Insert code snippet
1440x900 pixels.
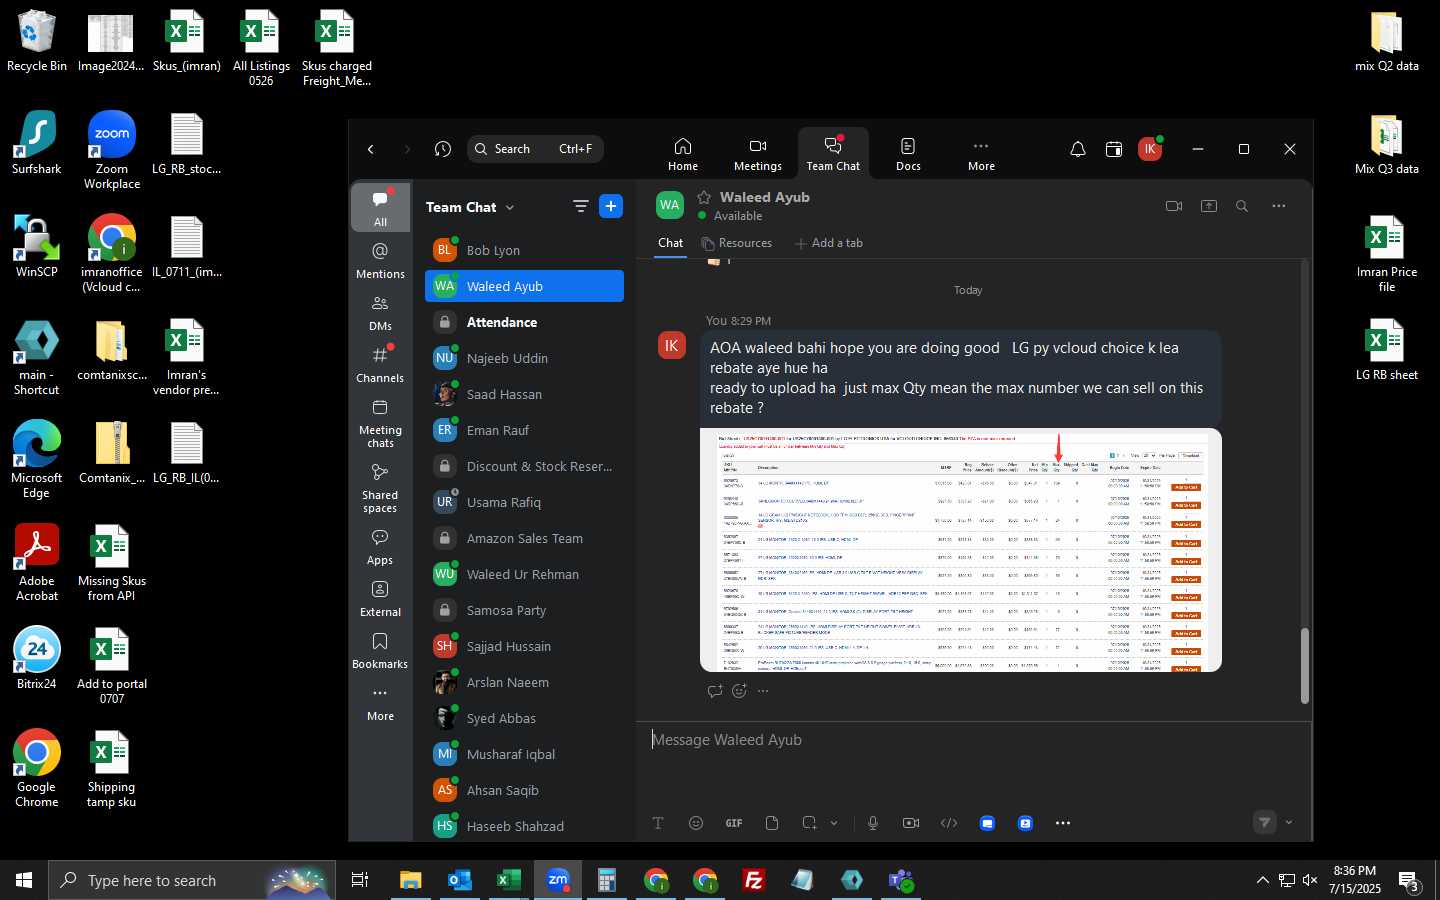pyautogui.click(x=949, y=823)
